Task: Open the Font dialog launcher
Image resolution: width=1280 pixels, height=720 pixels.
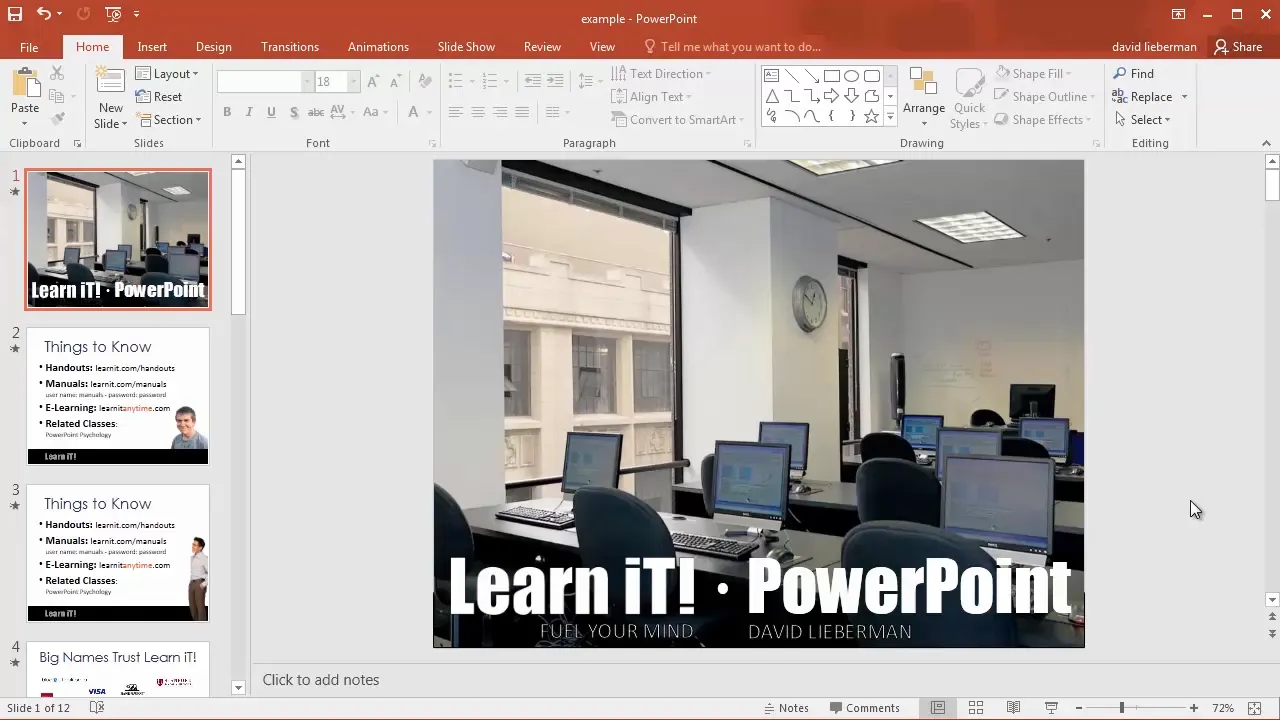Action: 433,144
